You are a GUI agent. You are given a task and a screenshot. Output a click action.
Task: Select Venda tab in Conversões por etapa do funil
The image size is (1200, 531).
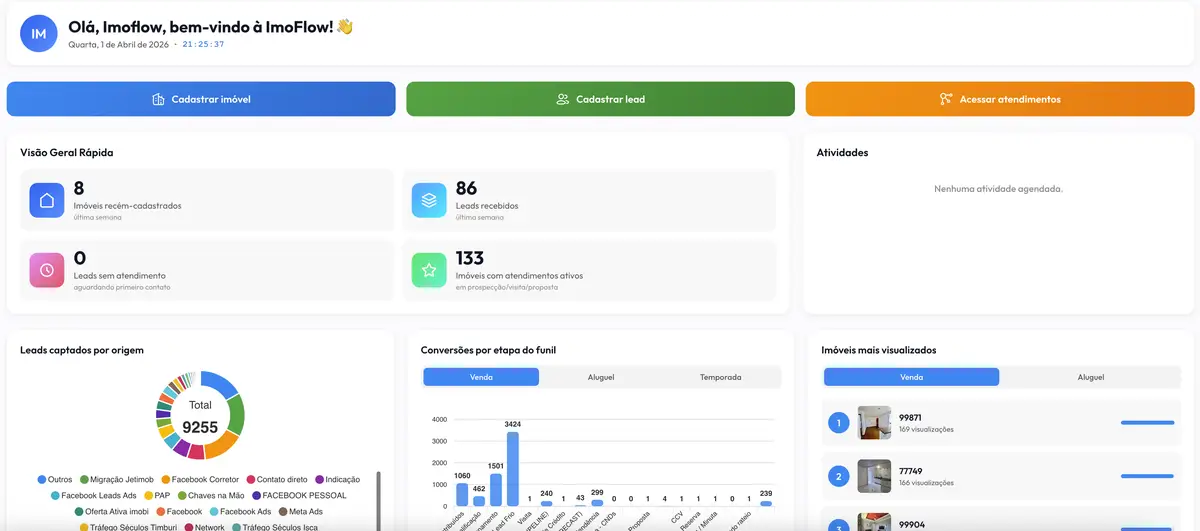click(x=481, y=377)
